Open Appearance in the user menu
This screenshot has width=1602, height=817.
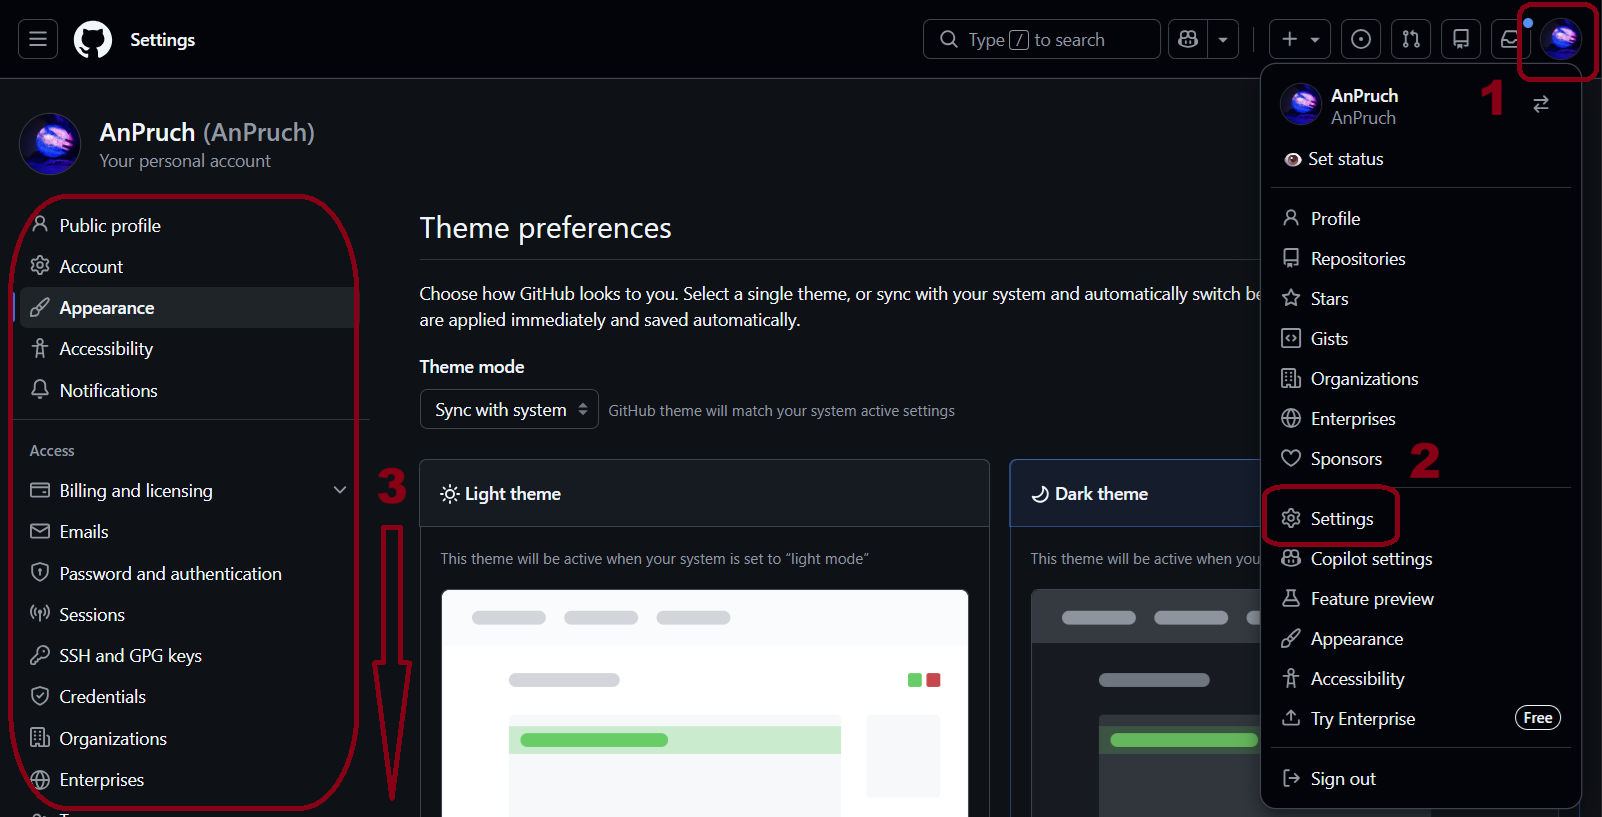click(1421, 638)
